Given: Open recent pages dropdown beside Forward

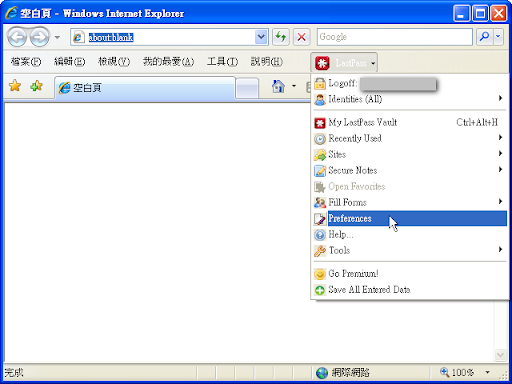Looking at the screenshot, I should pyautogui.click(x=57, y=37).
